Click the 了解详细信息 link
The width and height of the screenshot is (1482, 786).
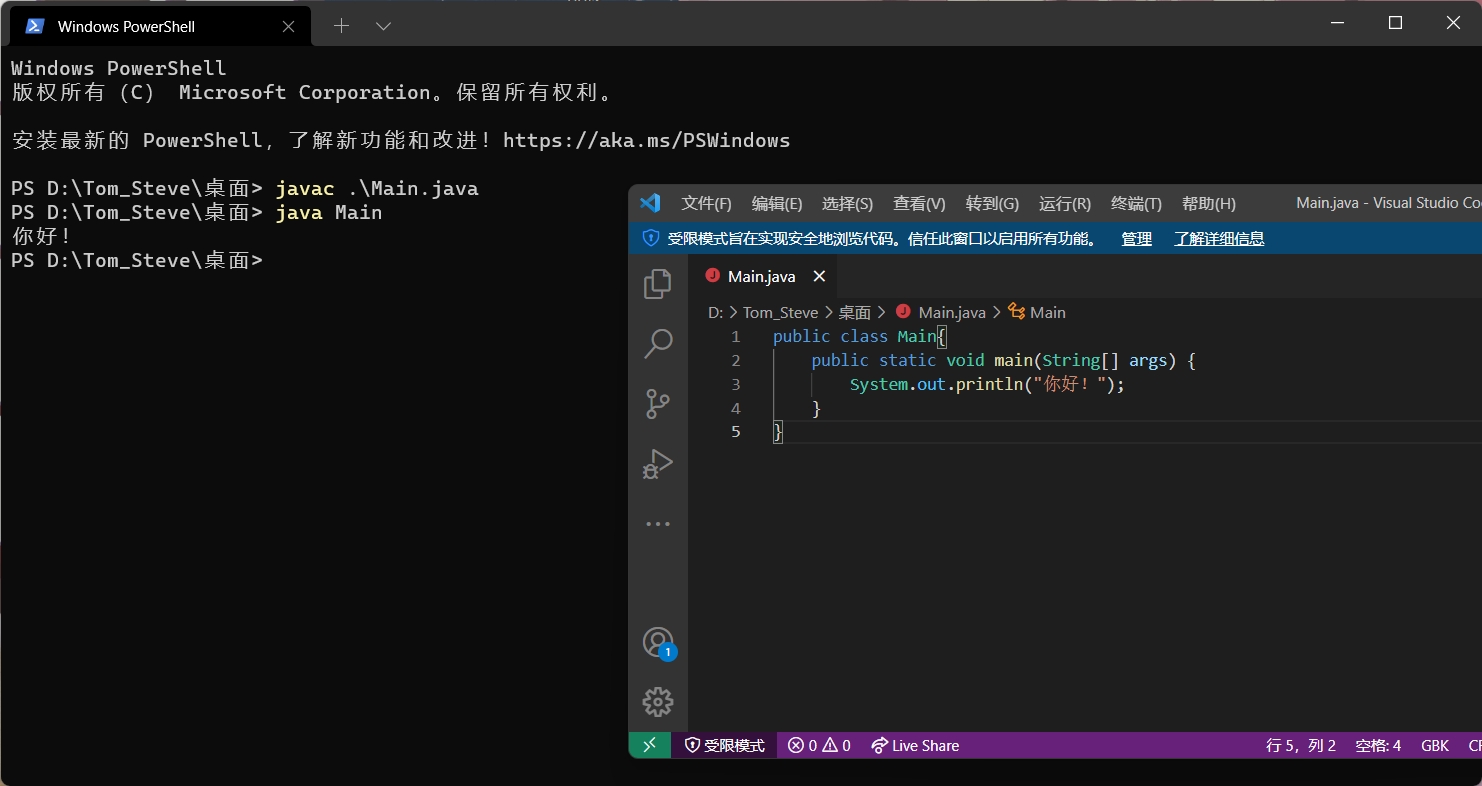1219,238
